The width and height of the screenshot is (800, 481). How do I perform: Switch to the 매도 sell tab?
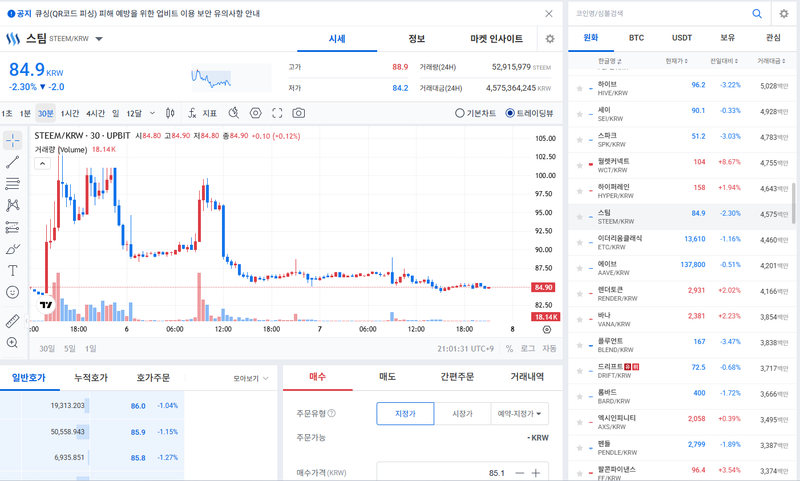click(x=387, y=377)
